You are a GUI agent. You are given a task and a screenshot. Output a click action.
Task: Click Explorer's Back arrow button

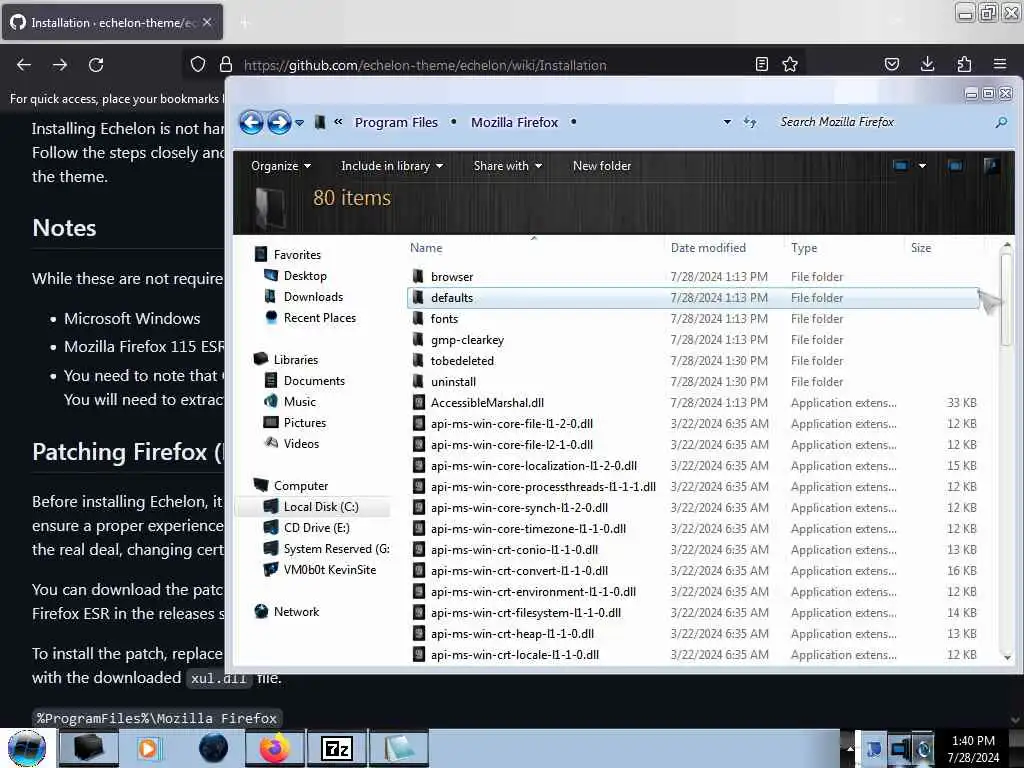[x=251, y=122]
